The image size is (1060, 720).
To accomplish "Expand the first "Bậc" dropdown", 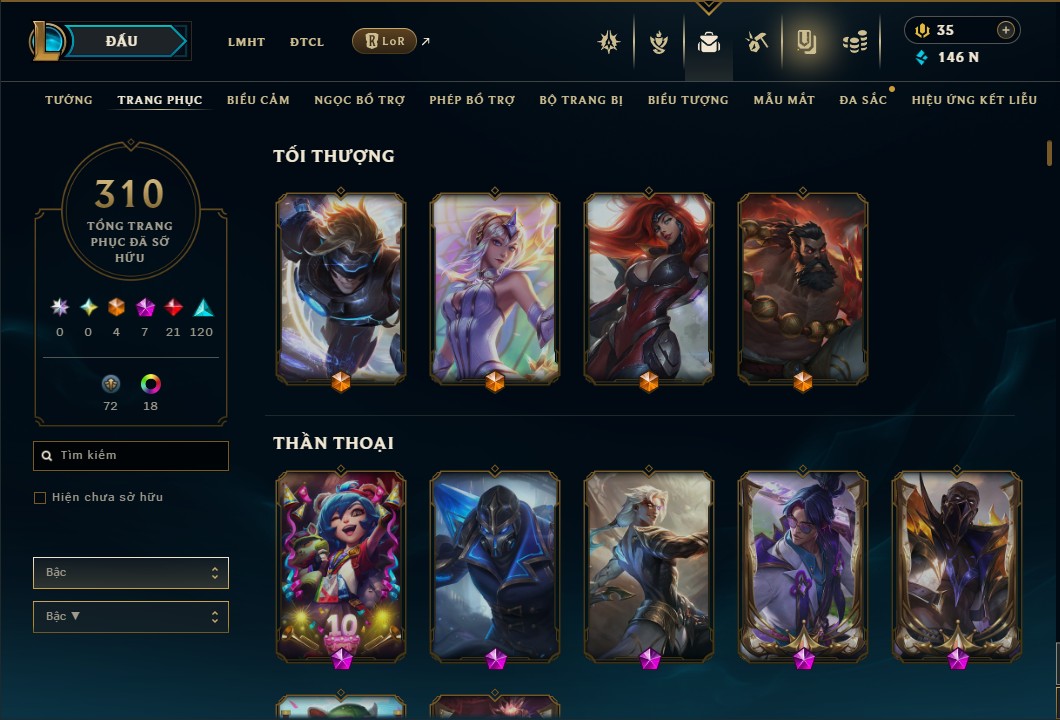I will (x=130, y=573).
